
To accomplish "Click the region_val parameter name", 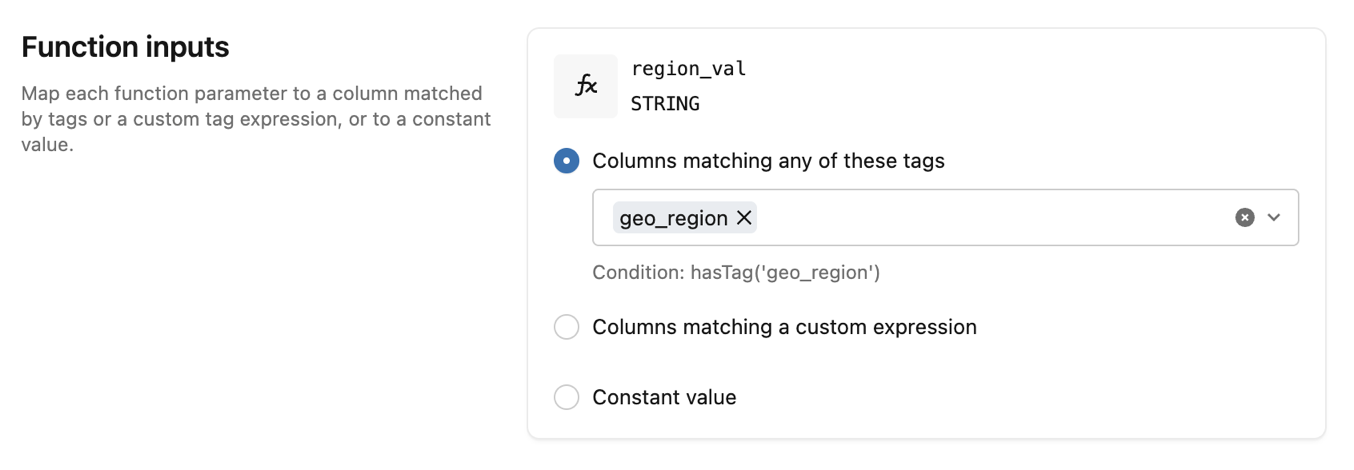I will [688, 69].
